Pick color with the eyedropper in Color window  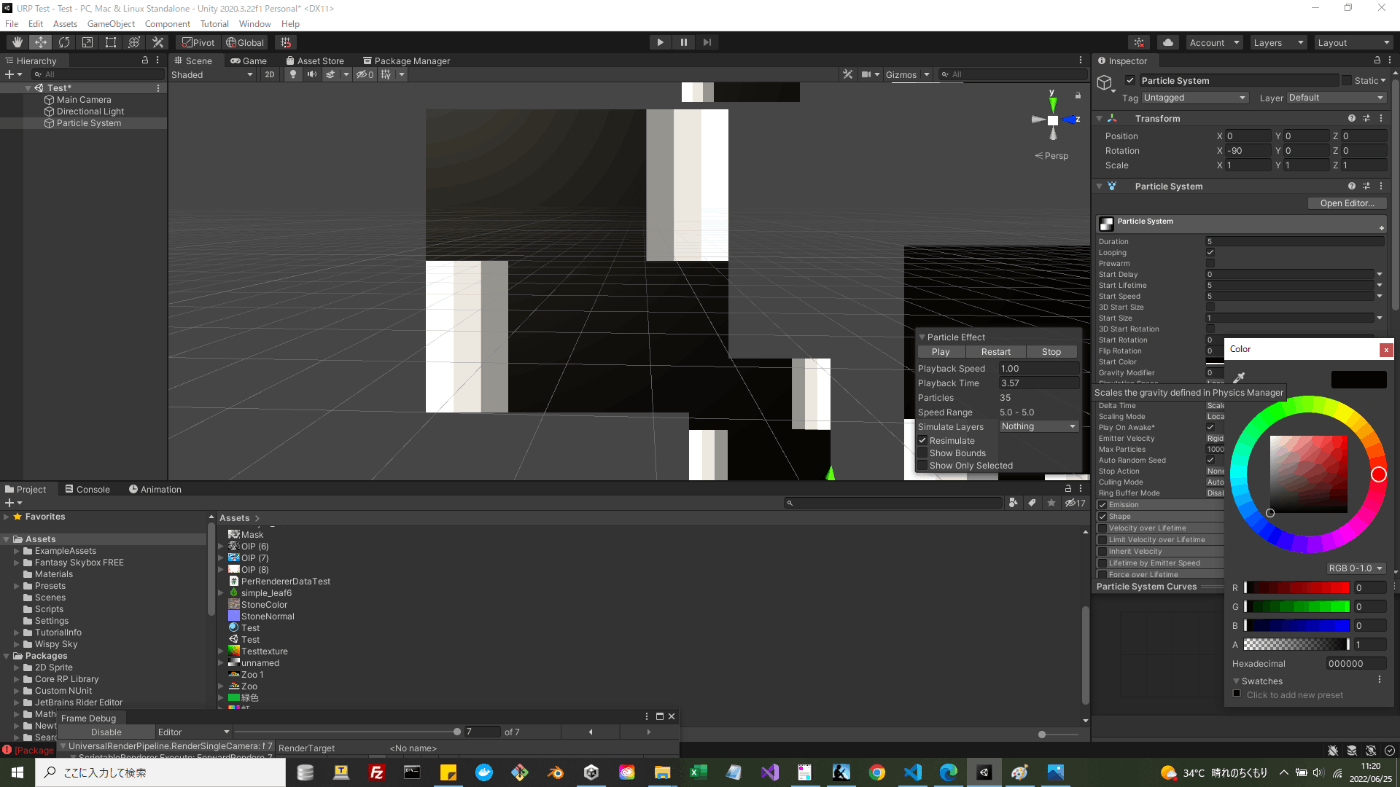[x=1239, y=378]
